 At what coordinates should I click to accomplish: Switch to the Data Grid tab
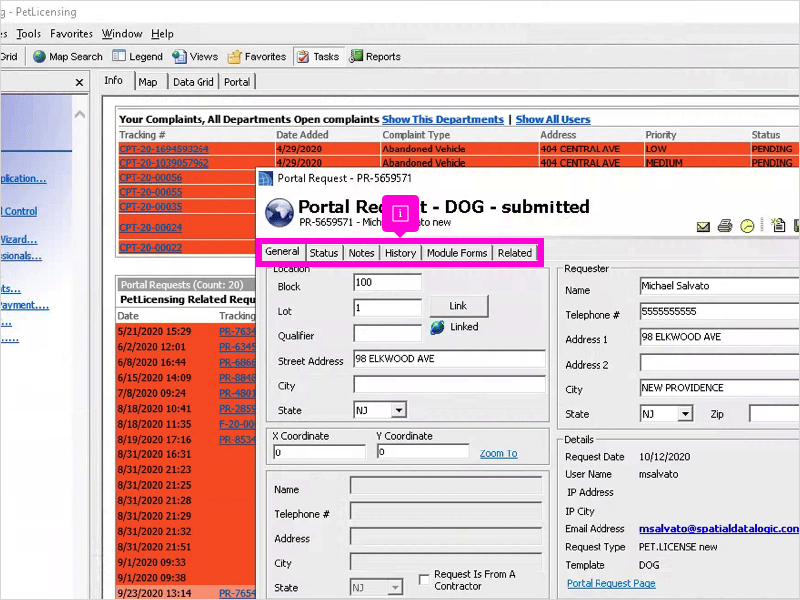coord(193,82)
